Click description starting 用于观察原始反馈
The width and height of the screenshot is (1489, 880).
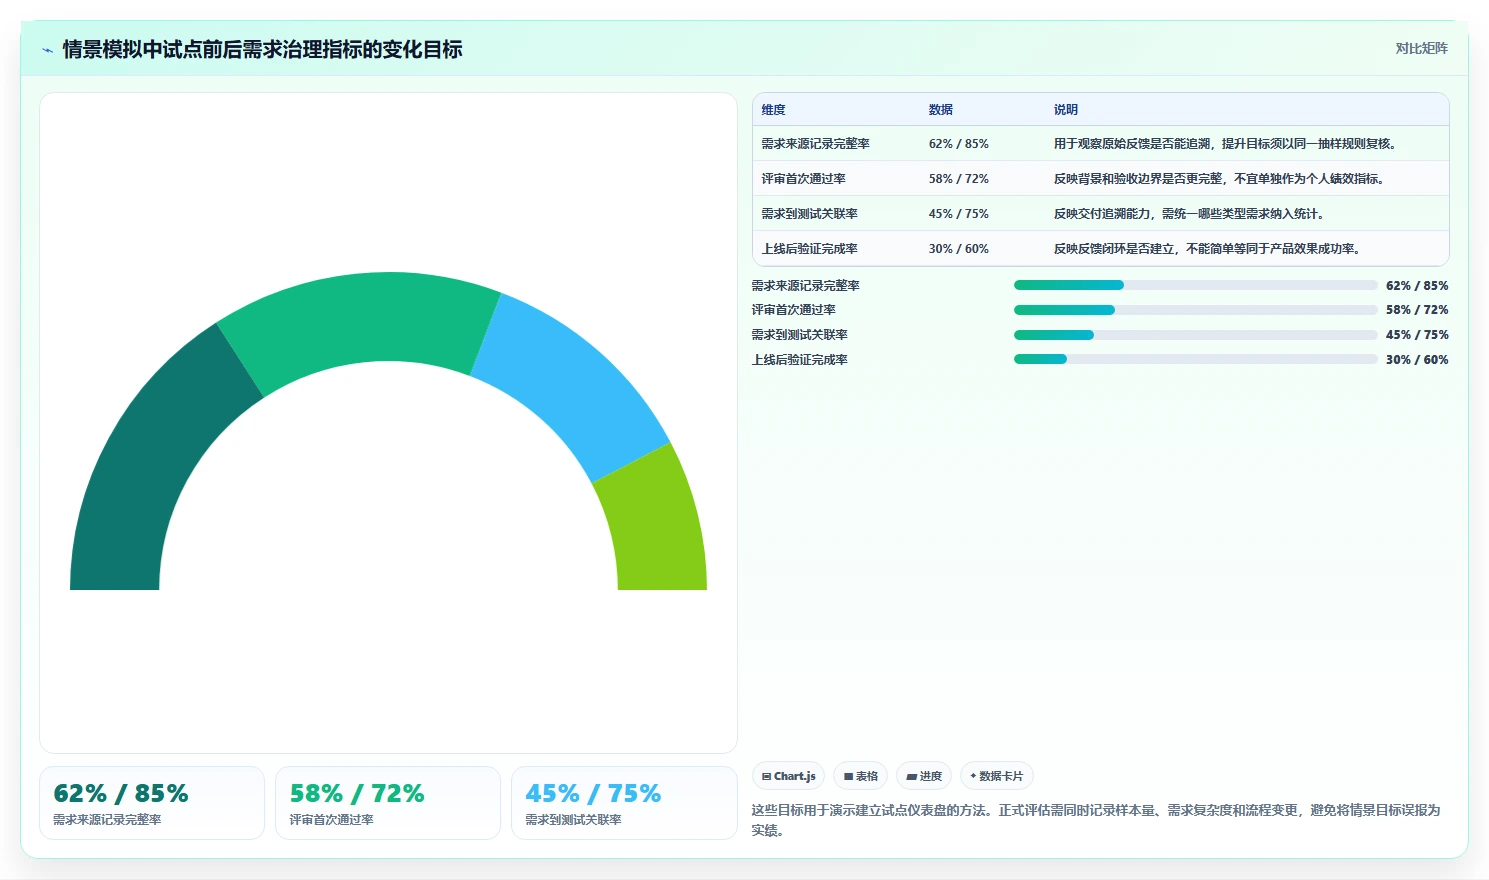(x=1225, y=144)
